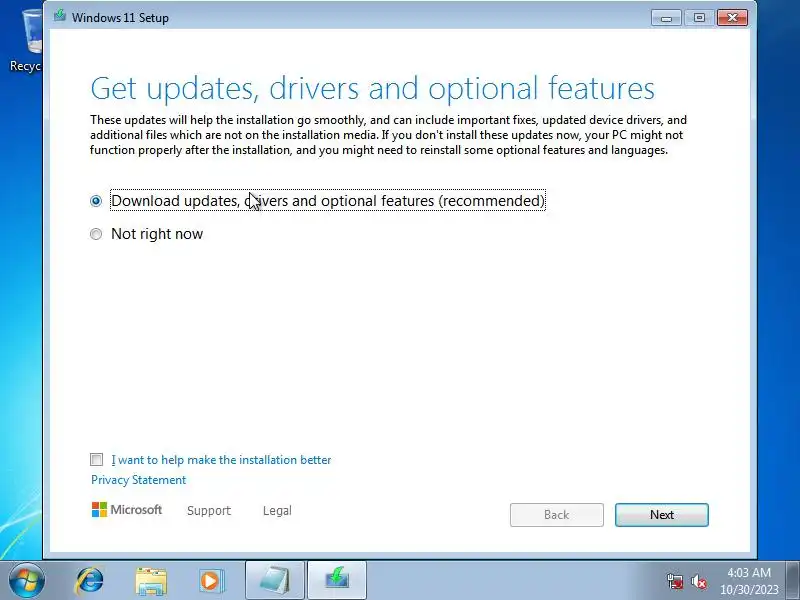800x600 pixels.
Task: Minimize the Windows 11 Setup window
Action: click(x=666, y=18)
